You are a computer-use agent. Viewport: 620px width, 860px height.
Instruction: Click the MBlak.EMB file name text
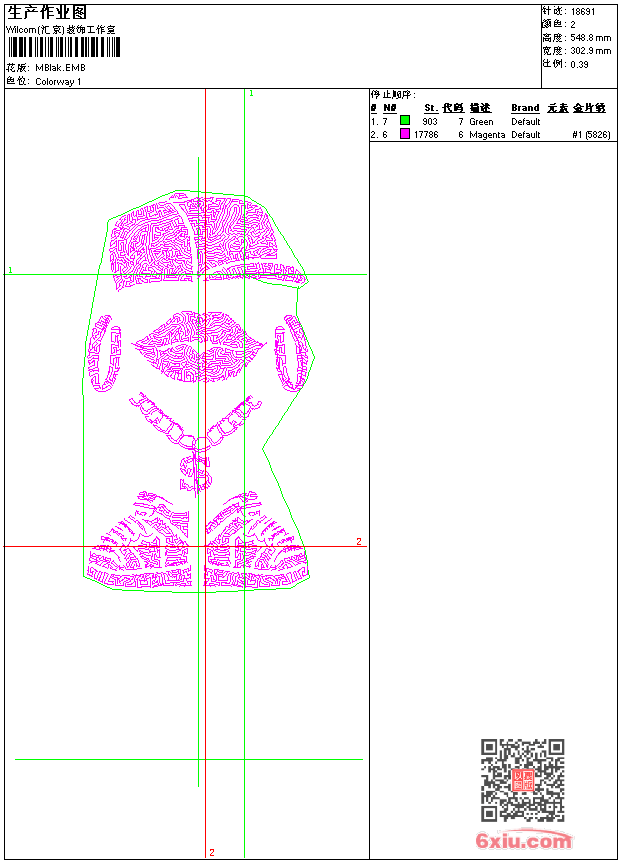[60, 68]
